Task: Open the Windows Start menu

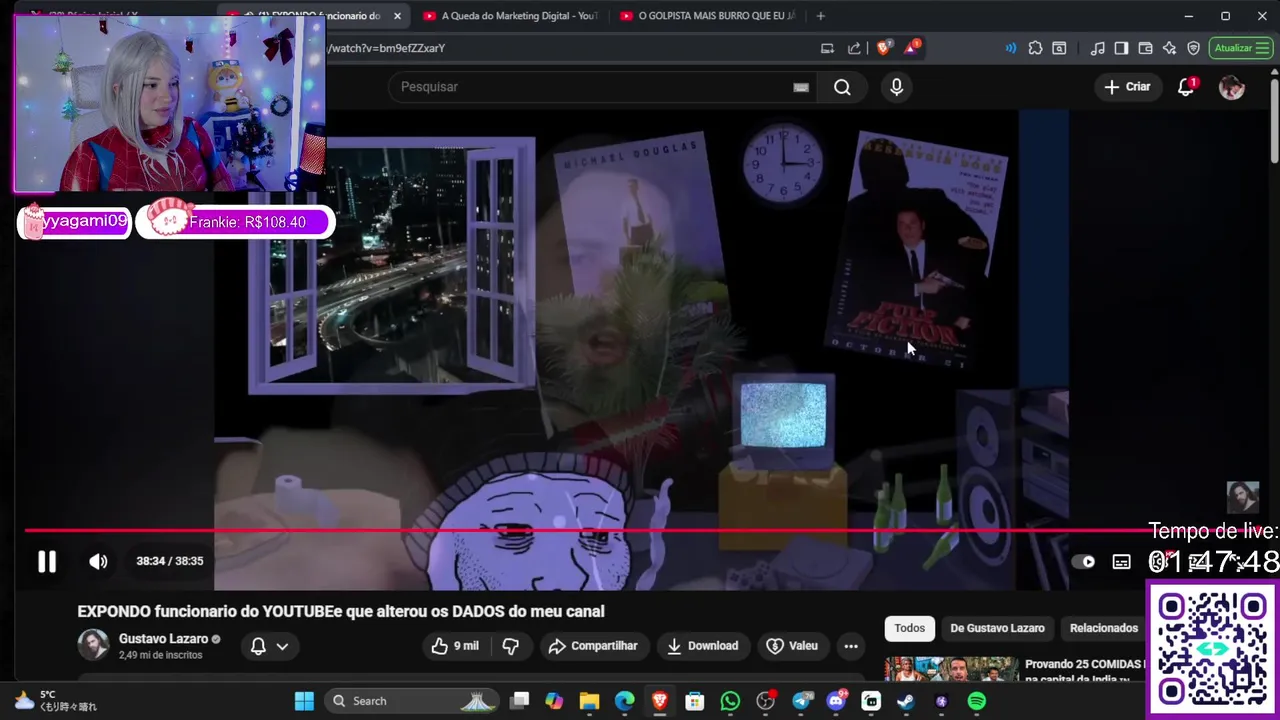Action: pyautogui.click(x=304, y=701)
